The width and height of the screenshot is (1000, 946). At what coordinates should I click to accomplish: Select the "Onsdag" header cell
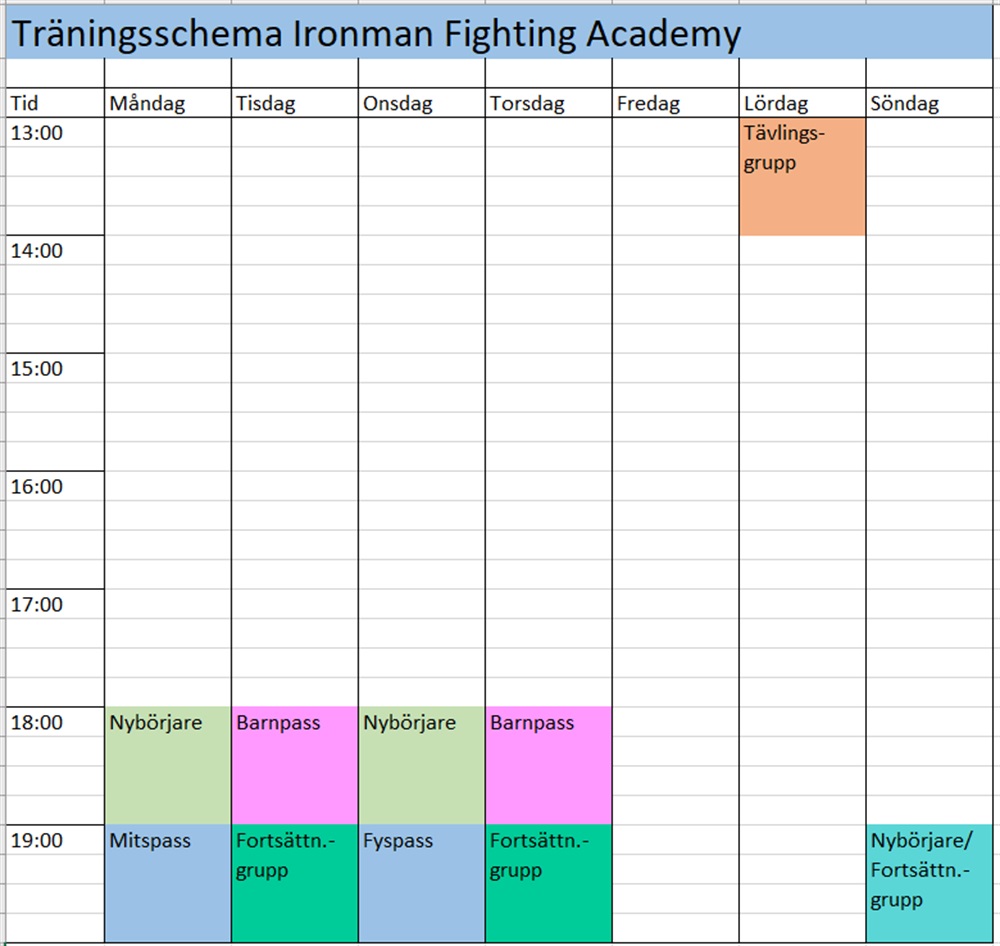421,103
